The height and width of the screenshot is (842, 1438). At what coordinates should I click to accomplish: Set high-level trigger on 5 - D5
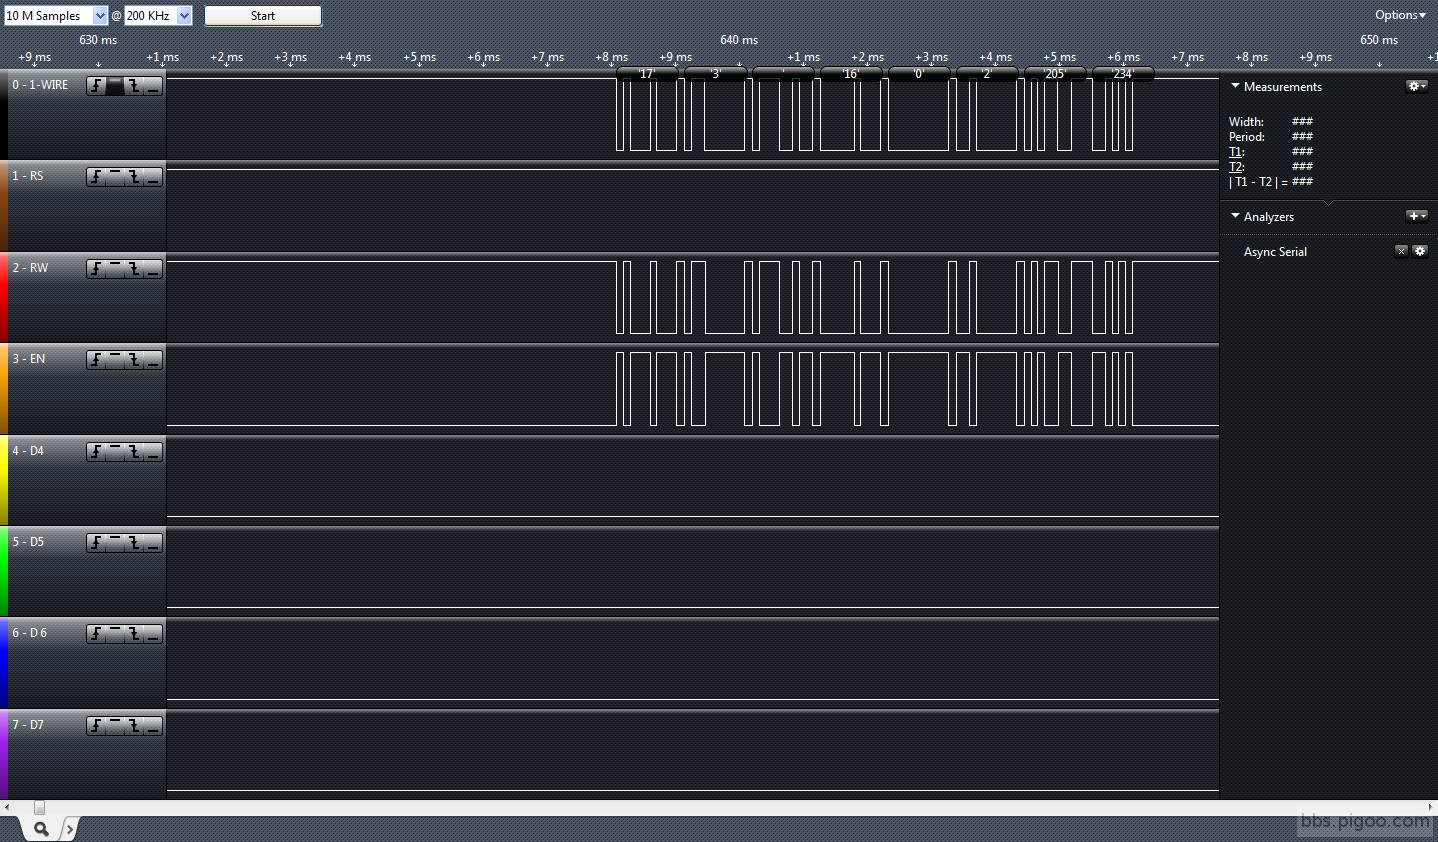(x=115, y=543)
